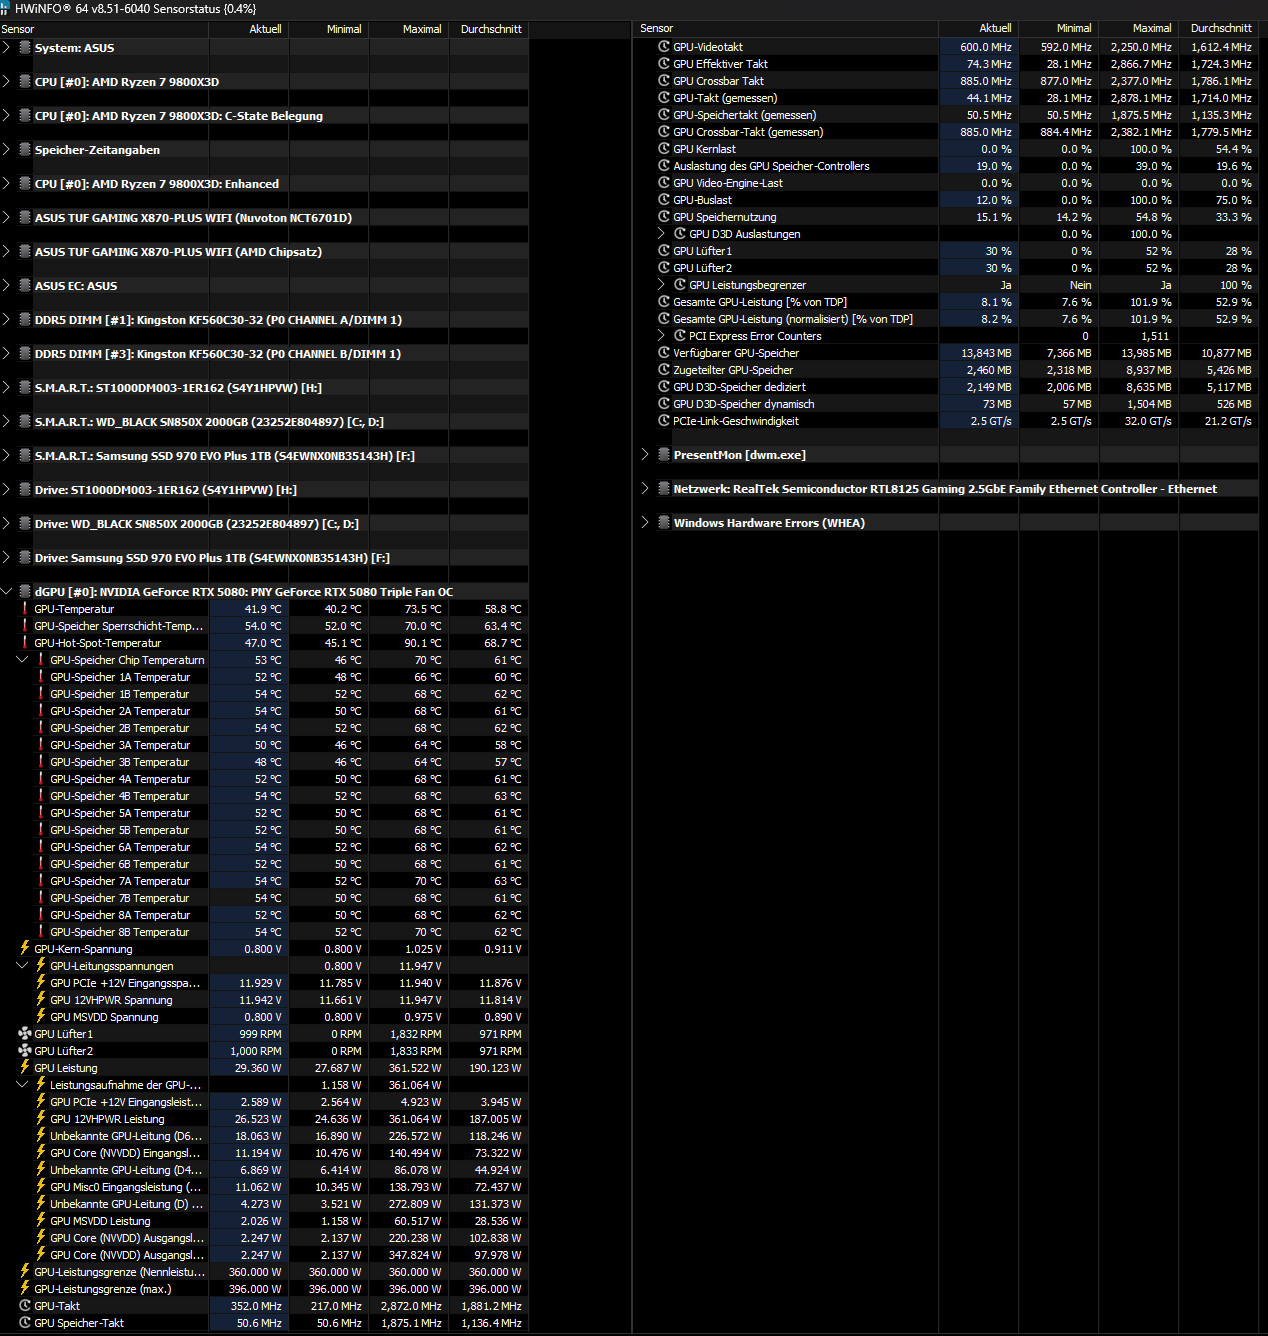Click the HWiNFO app icon in title bar
Screen dimensions: 1268x1336
(x=6, y=8)
